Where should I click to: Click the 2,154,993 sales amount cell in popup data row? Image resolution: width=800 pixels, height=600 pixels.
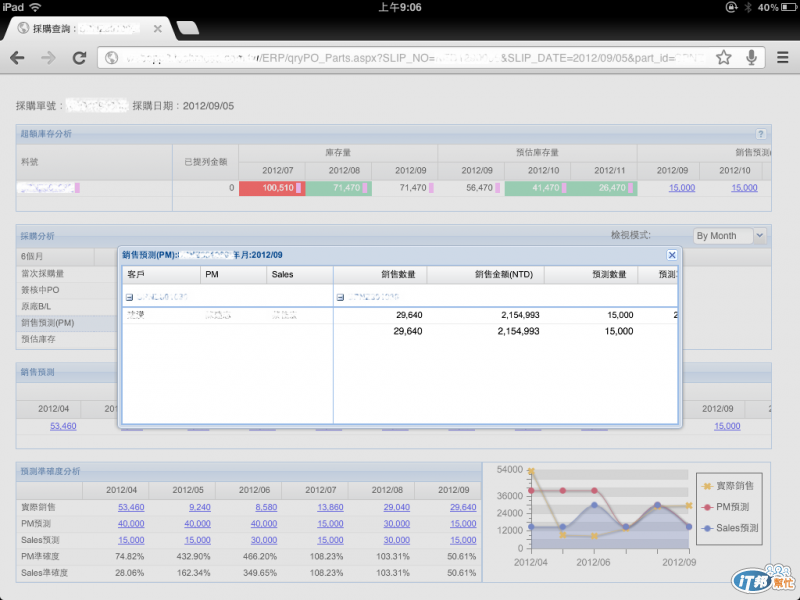tap(520, 315)
